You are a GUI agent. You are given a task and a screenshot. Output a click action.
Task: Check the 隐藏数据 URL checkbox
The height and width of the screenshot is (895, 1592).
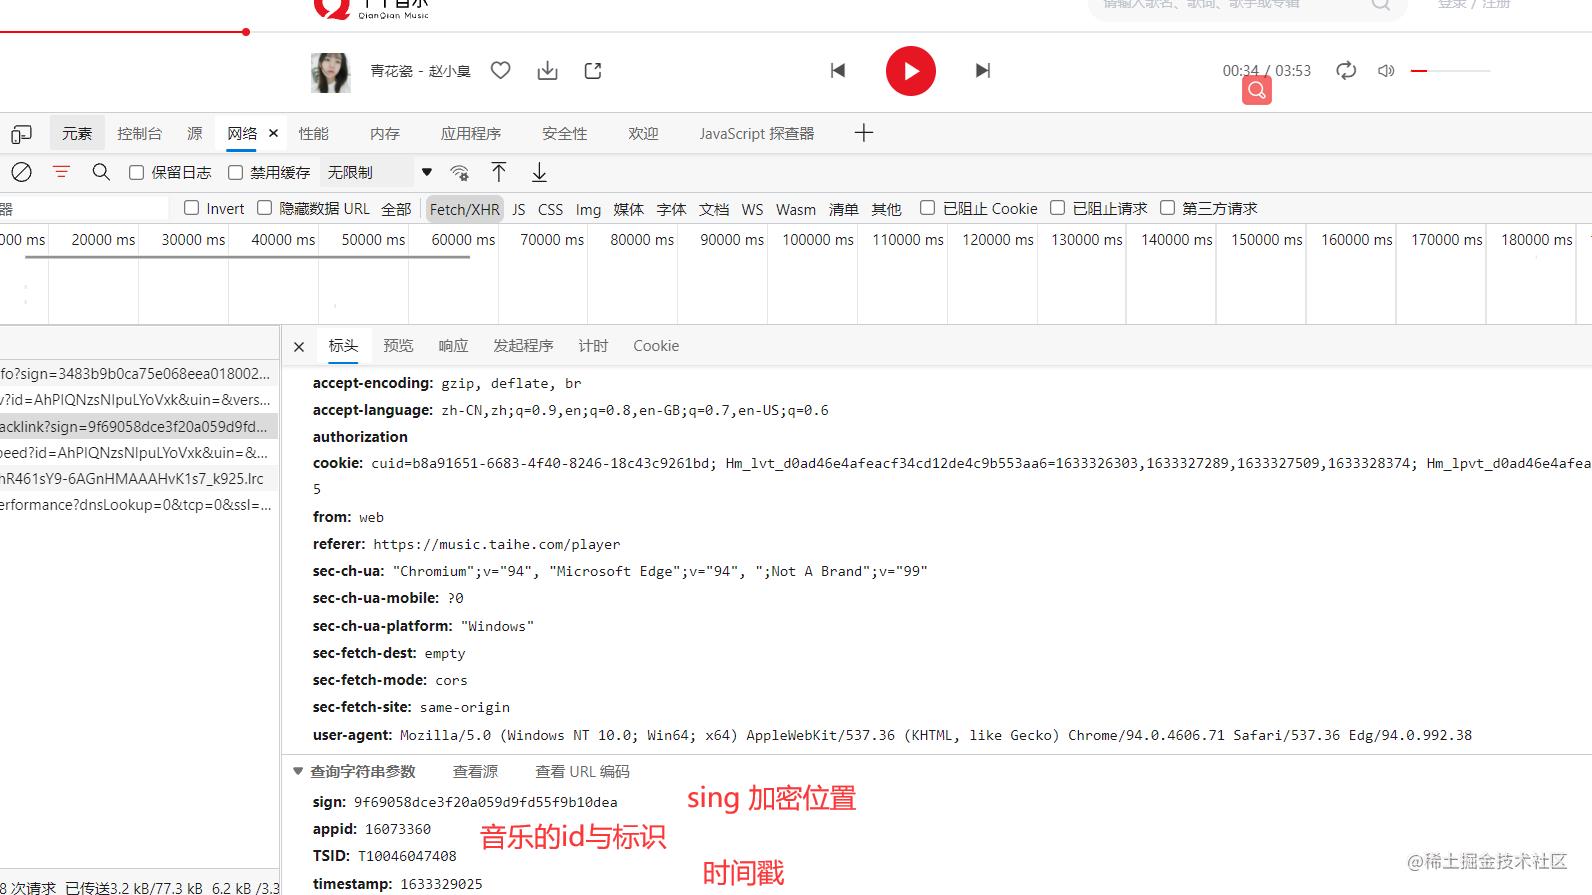(264, 208)
